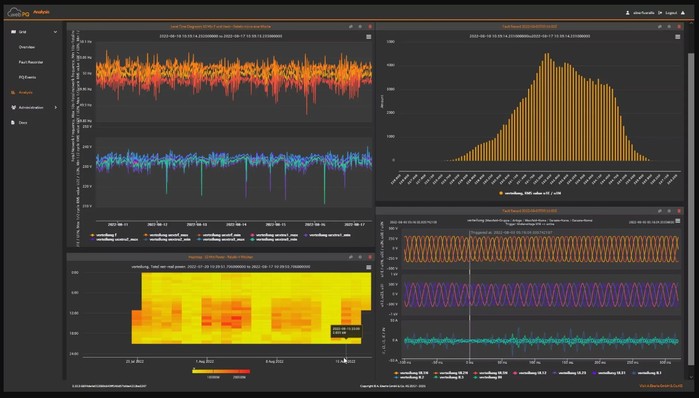
Task: Edit the Level-Time Diagram panel via pencil icon
Action: (x=351, y=26)
